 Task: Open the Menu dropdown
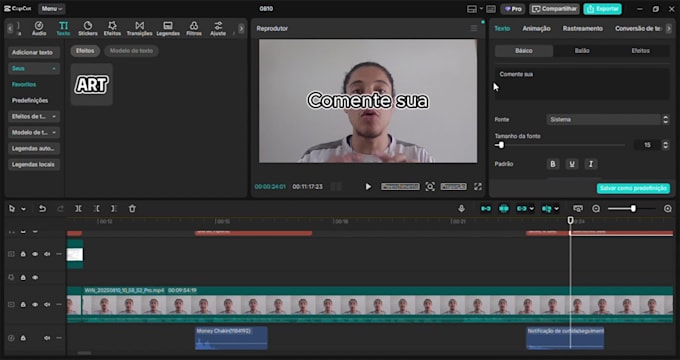(52, 8)
